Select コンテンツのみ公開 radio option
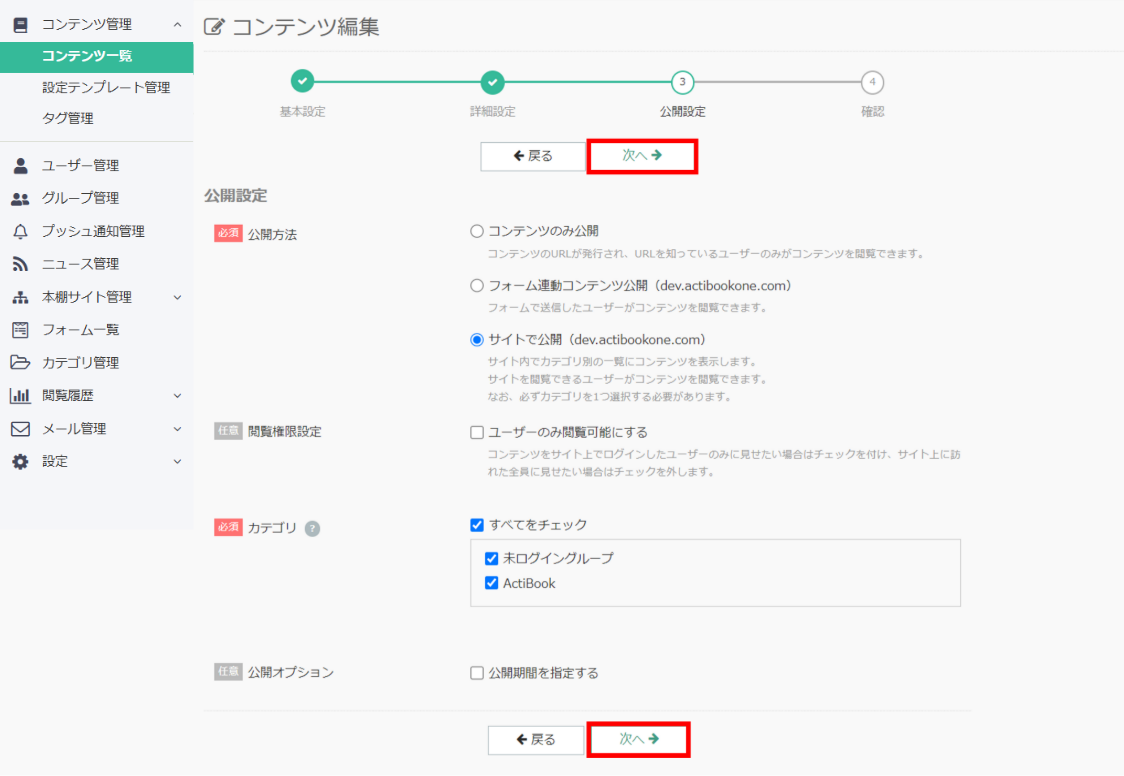 pyautogui.click(x=477, y=231)
